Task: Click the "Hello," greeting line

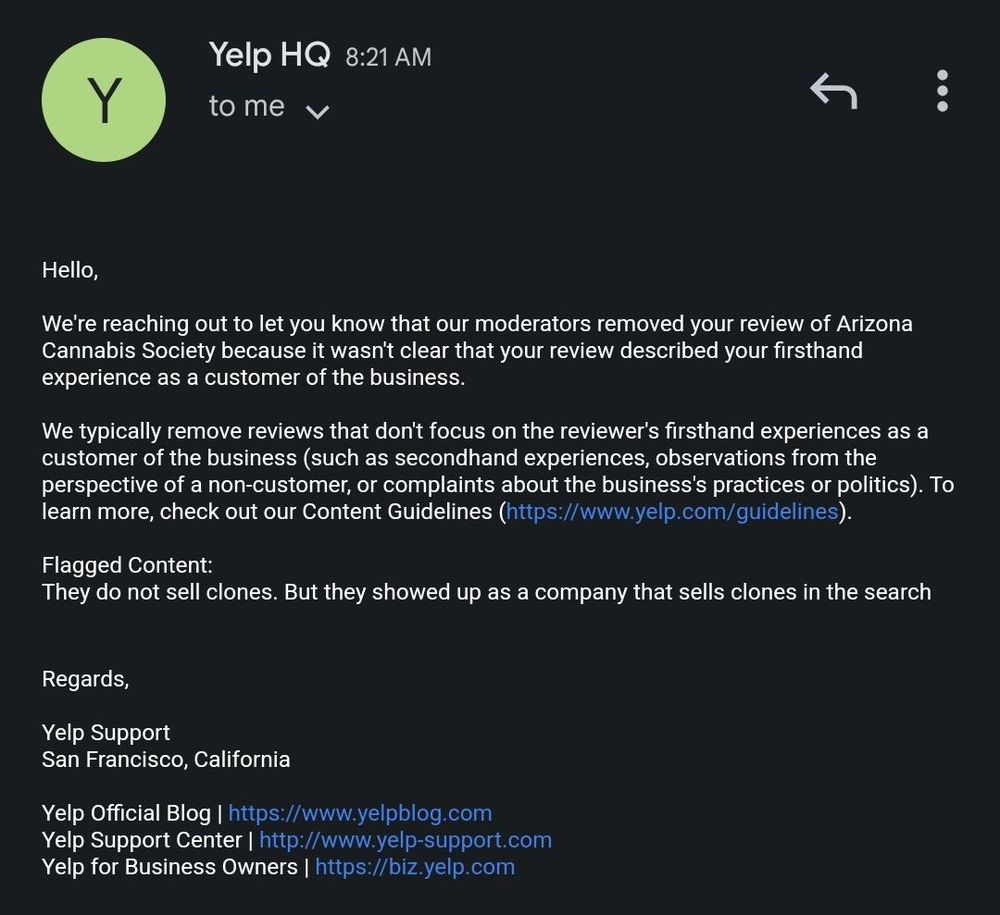Action: pos(70,269)
